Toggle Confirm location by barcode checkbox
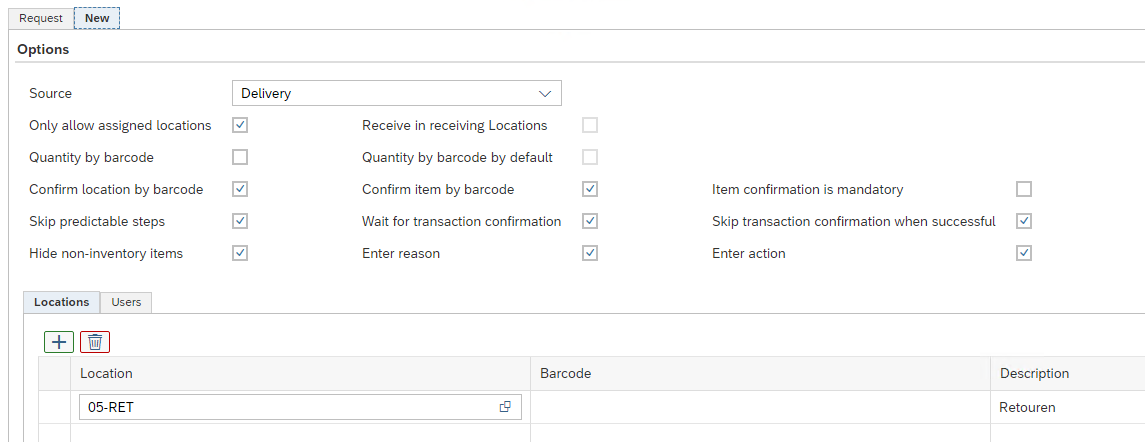Screen dimensions: 1145x442 (x=240, y=189)
